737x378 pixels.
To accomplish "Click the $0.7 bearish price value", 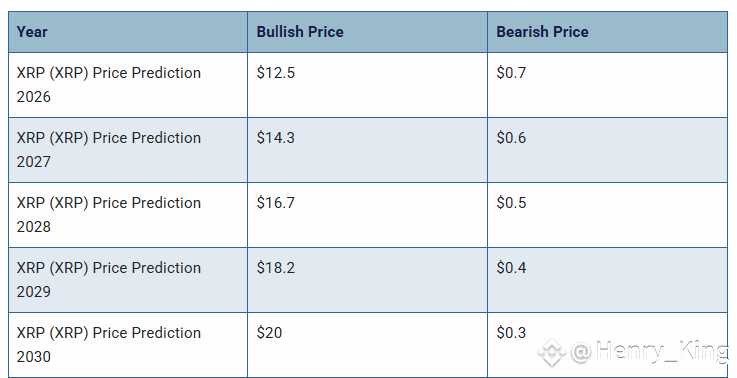I will click(x=511, y=73).
